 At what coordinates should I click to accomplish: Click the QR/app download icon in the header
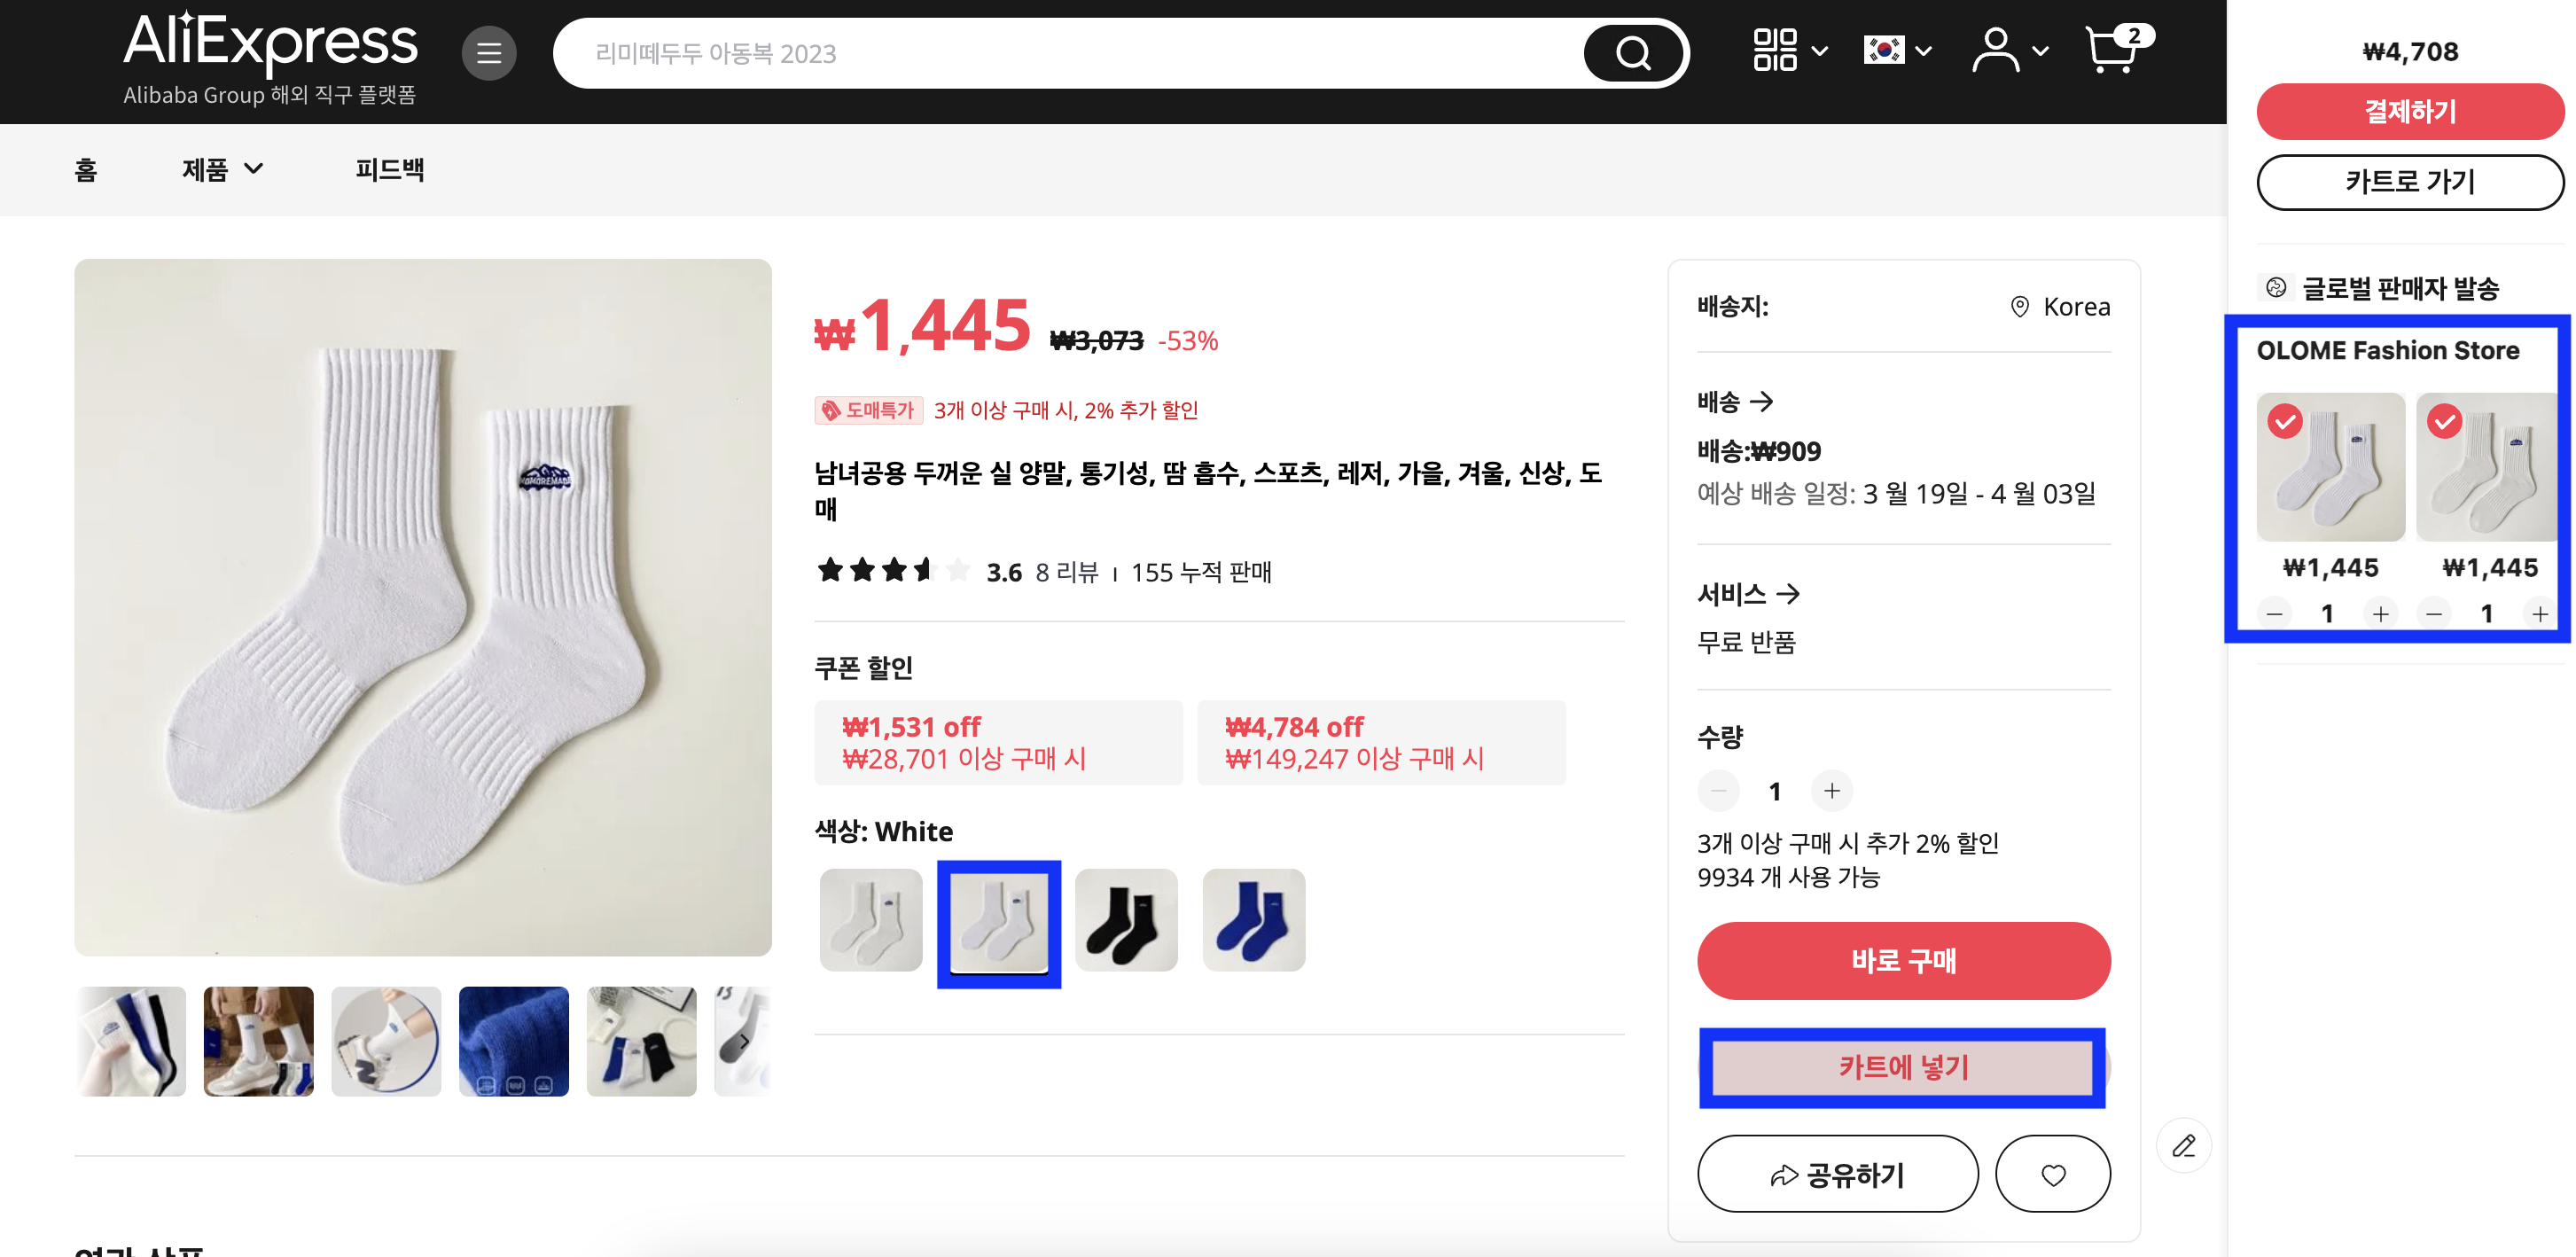[x=1775, y=51]
